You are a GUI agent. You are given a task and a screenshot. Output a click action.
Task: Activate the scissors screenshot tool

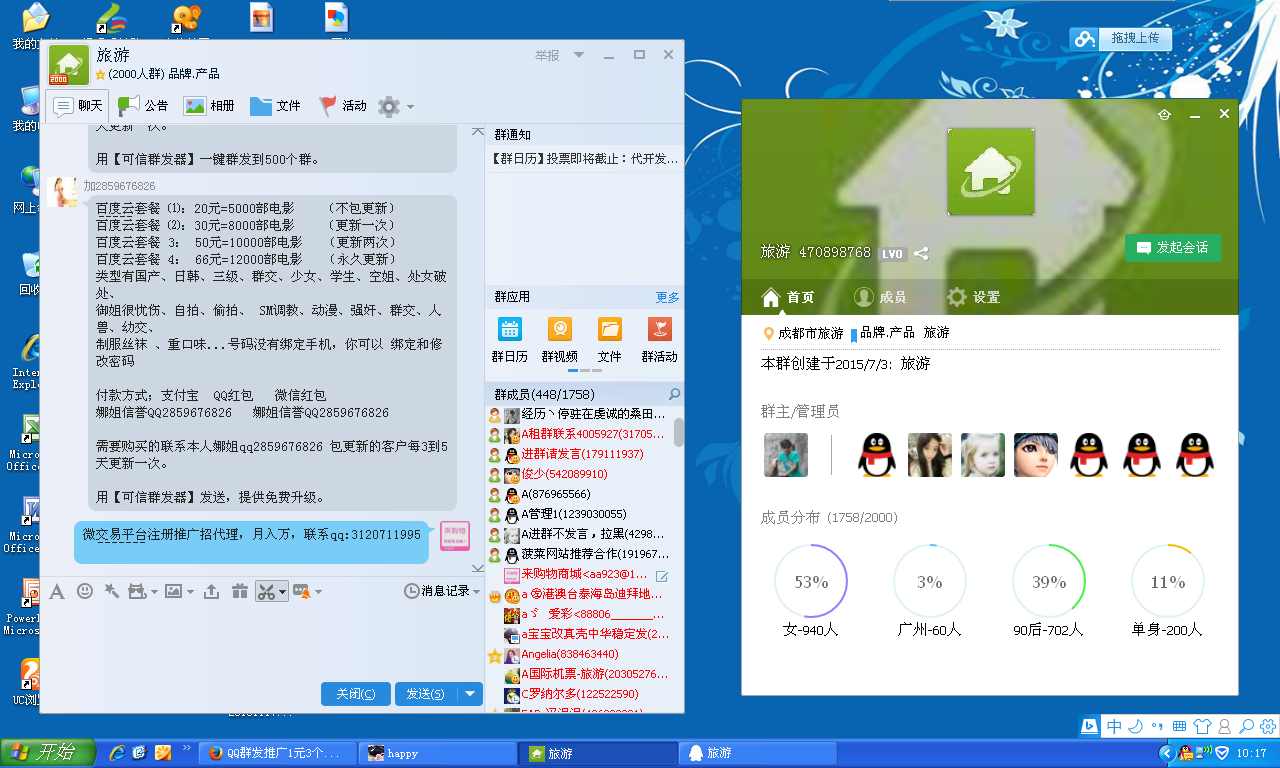(x=266, y=591)
